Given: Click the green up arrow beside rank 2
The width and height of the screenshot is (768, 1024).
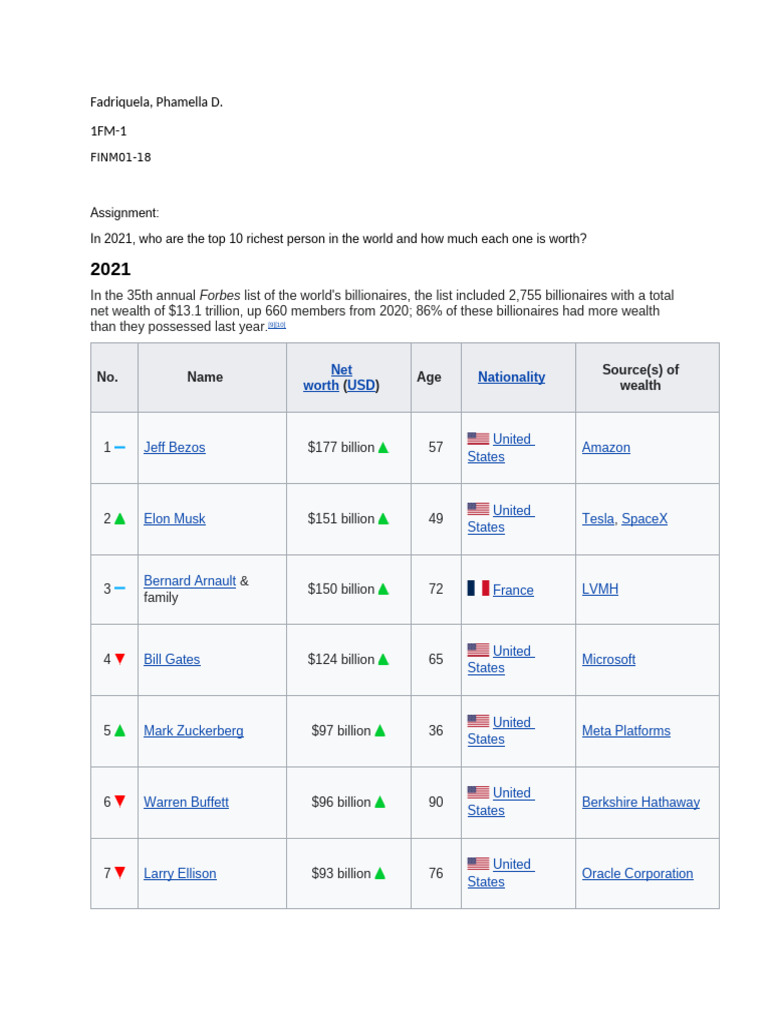Looking at the screenshot, I should click(x=120, y=519).
